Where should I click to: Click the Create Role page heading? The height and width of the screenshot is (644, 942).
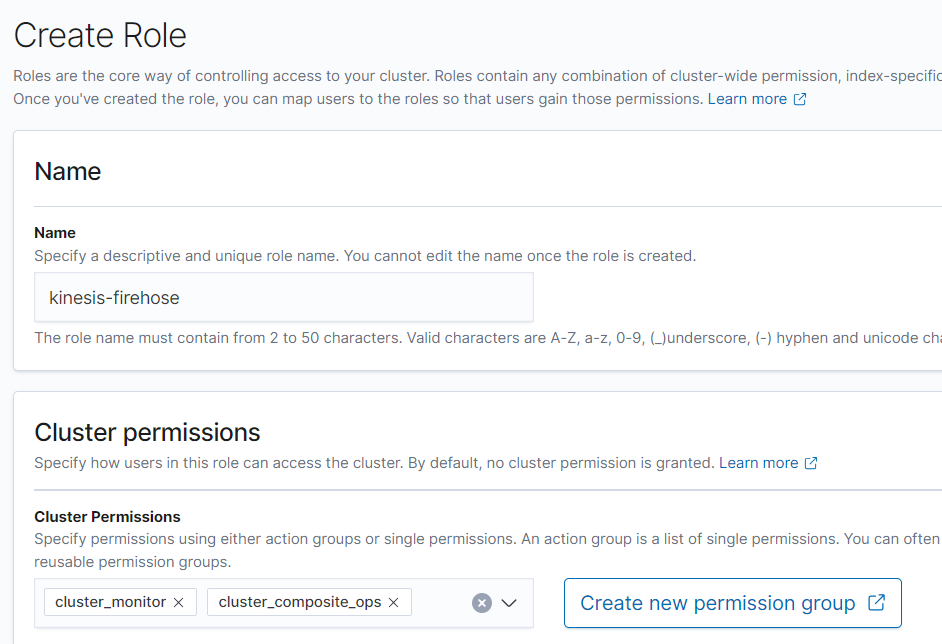(100, 36)
